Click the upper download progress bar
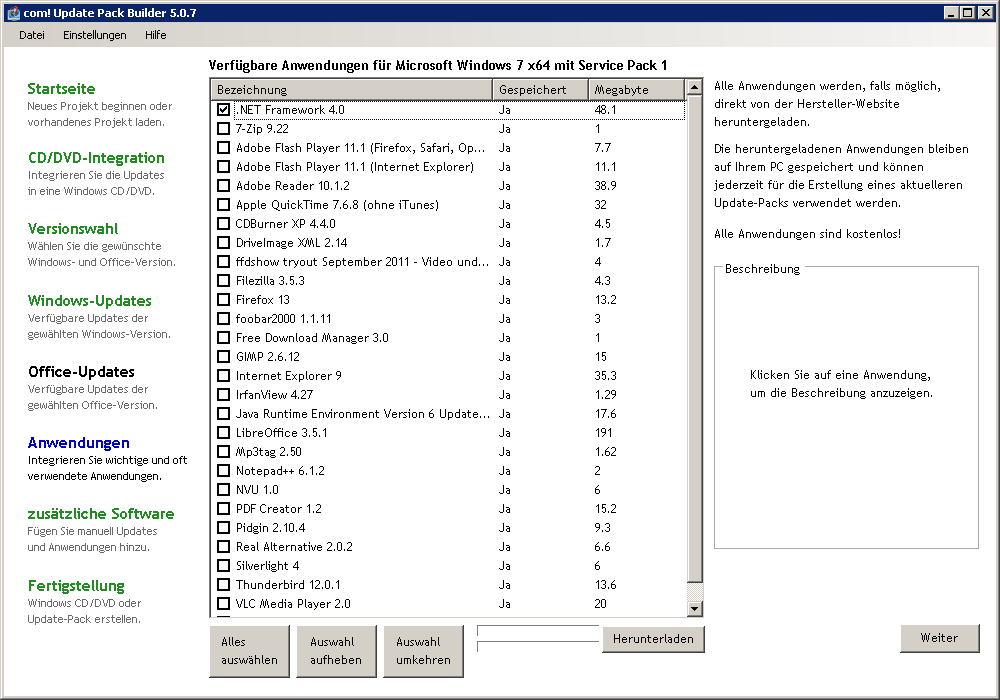This screenshot has width=1000, height=700. click(538, 631)
